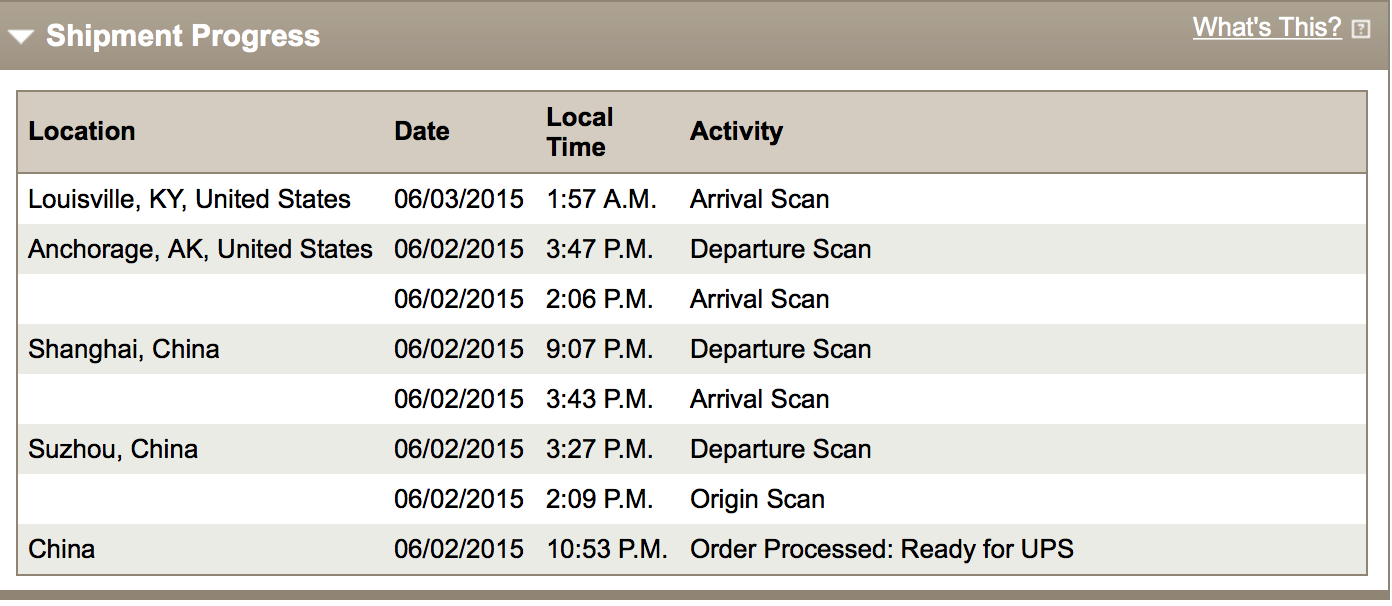Select the 10:53 P.M. local time entry
The width and height of the screenshot is (1392, 606).
pyautogui.click(x=607, y=550)
